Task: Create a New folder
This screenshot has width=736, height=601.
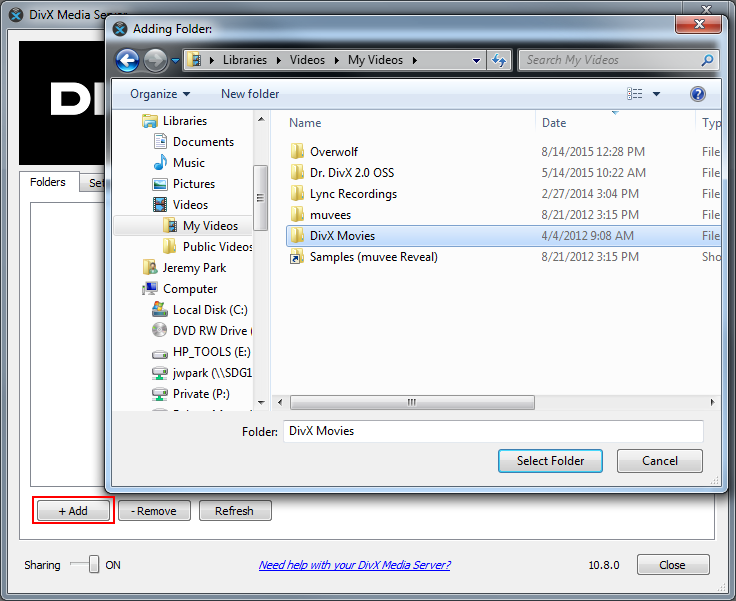Action: 250,94
